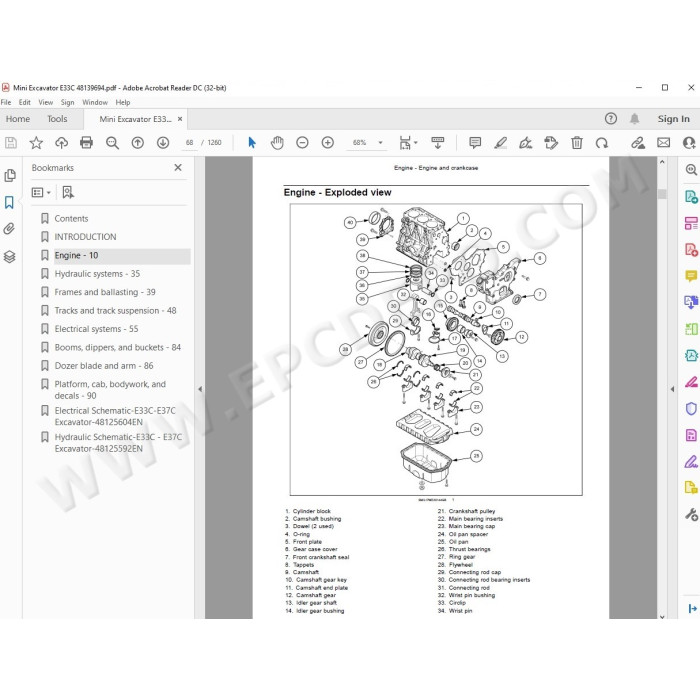Bookmark this file with star icon
The height and width of the screenshot is (700, 700).
point(36,143)
